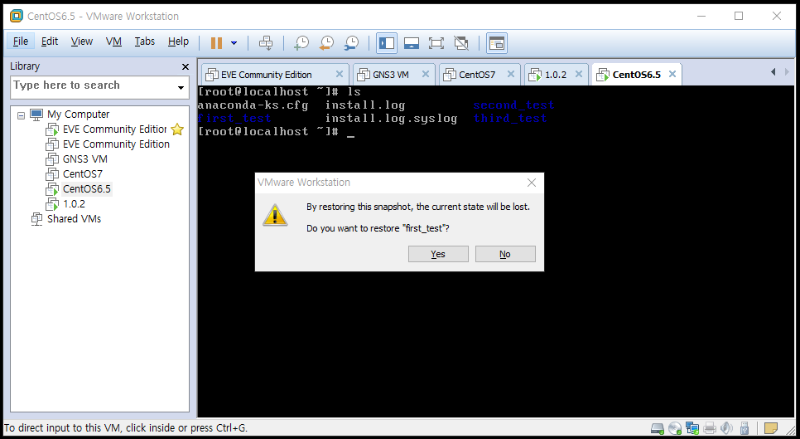
Task: Close the CentOS7 tab
Action: coord(510,74)
